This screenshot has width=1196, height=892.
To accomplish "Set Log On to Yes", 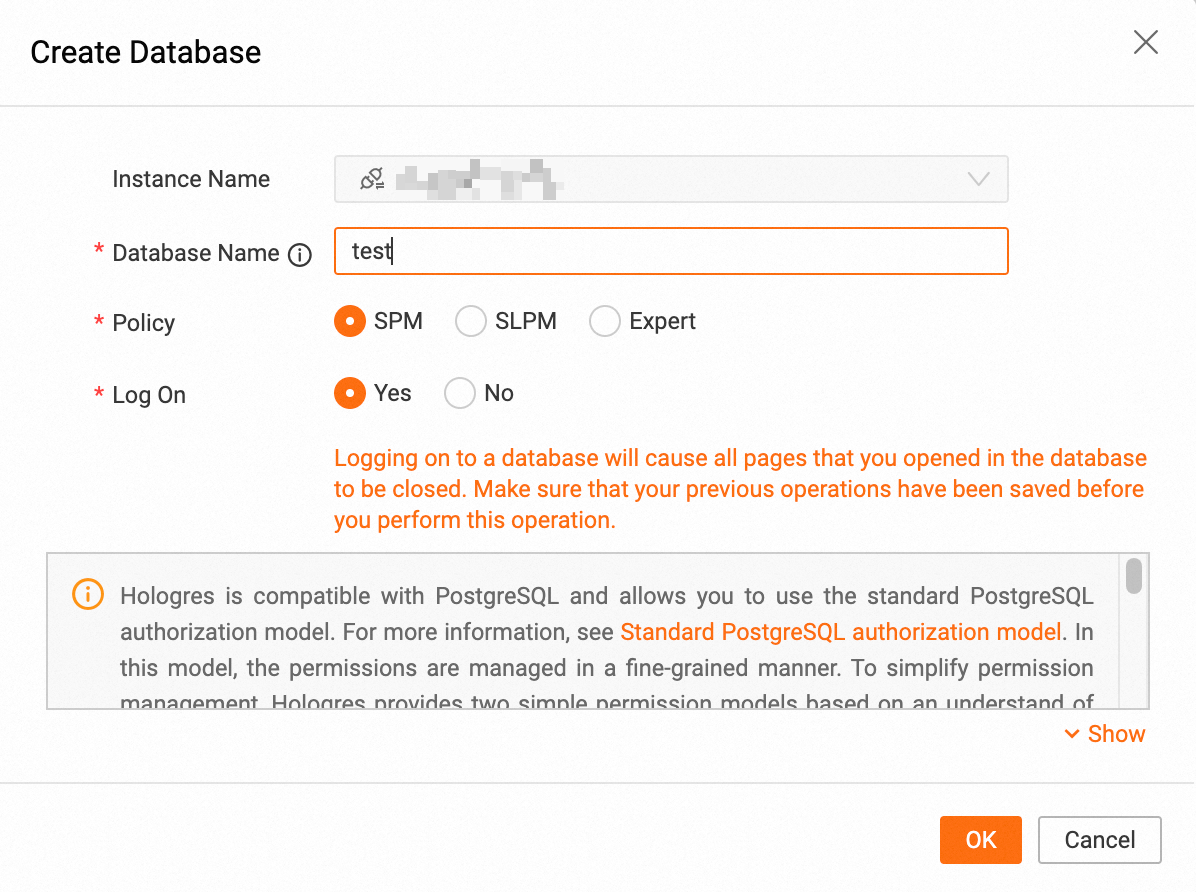I will 350,393.
